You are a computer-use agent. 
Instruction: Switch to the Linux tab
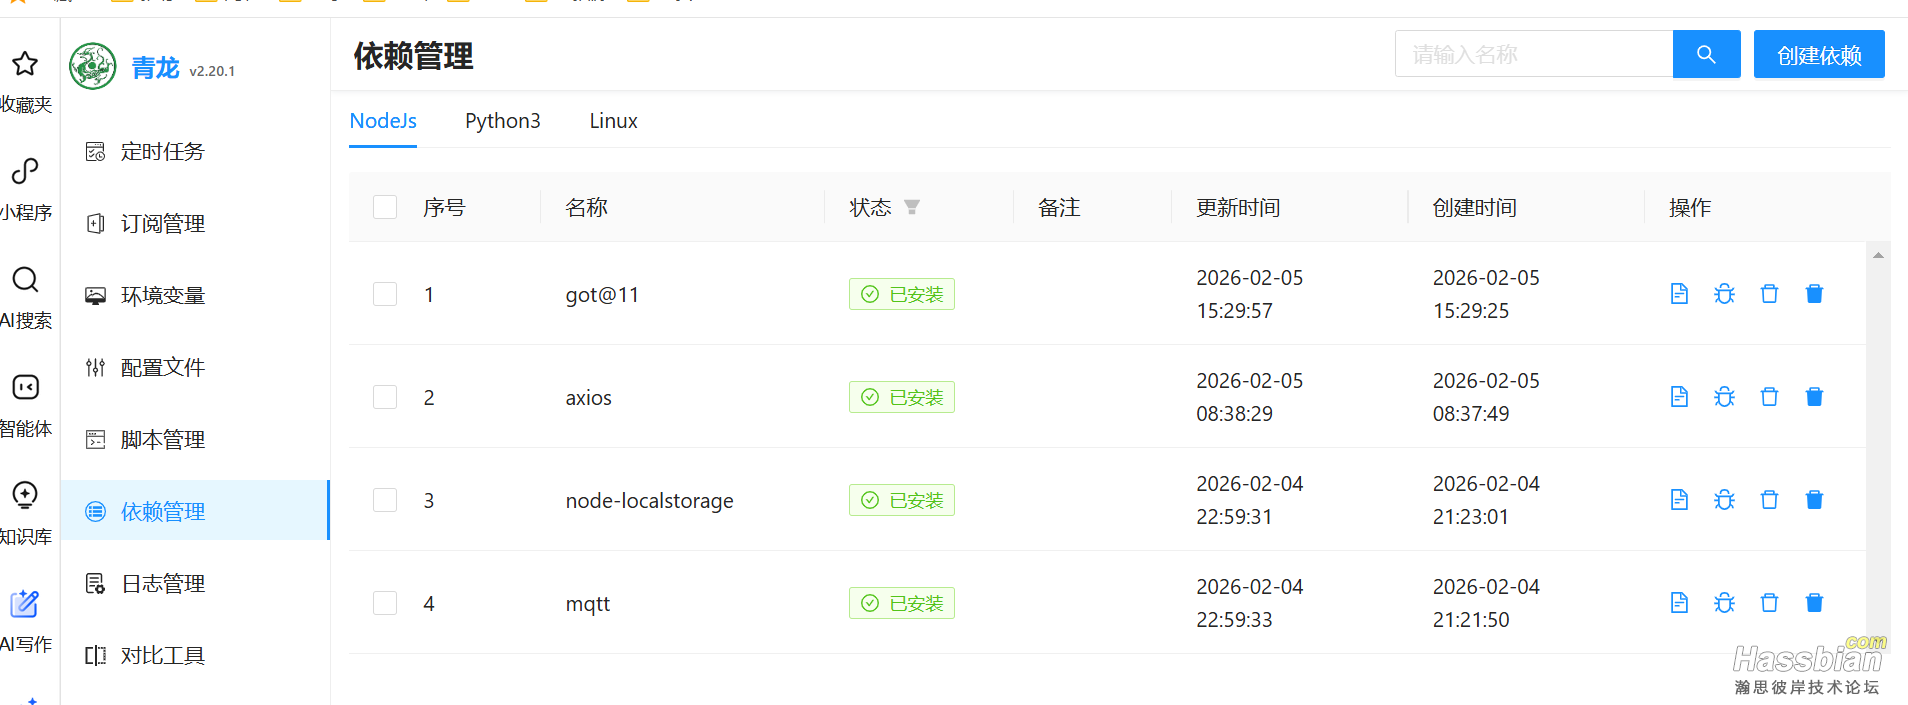pos(613,121)
